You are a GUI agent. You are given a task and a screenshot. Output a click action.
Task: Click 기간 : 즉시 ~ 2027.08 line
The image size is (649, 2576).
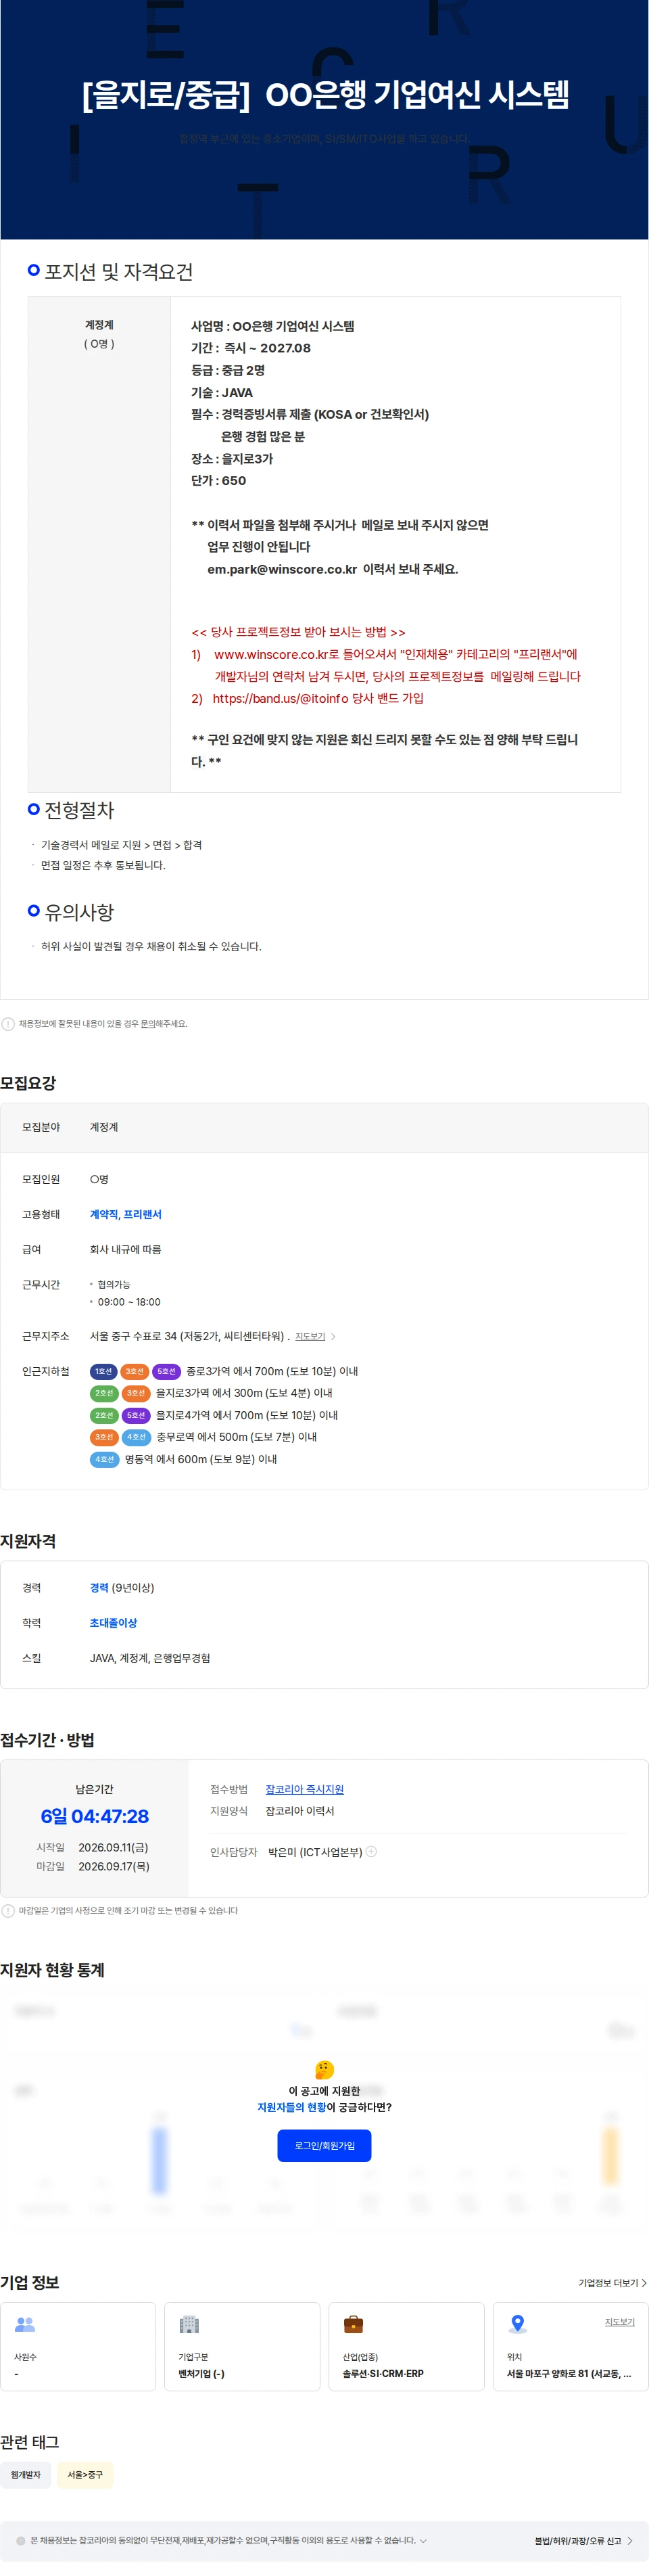pyautogui.click(x=251, y=348)
